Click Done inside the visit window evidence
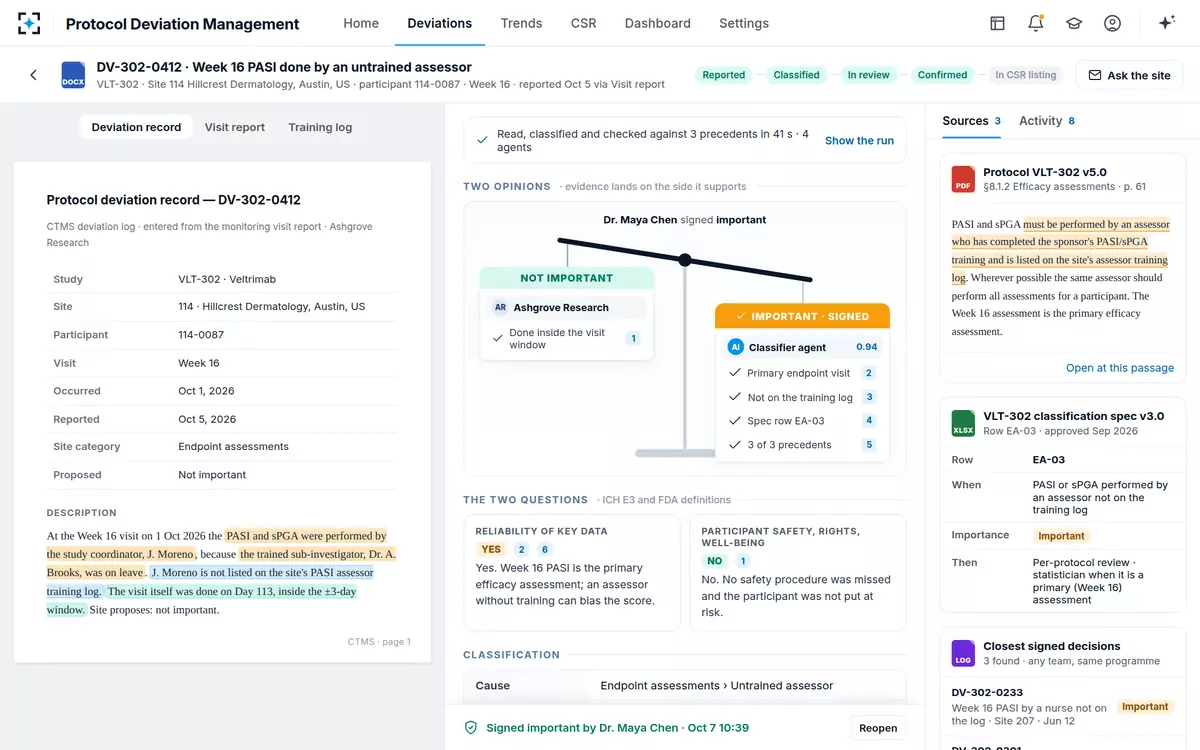This screenshot has width=1200, height=750. (x=566, y=339)
